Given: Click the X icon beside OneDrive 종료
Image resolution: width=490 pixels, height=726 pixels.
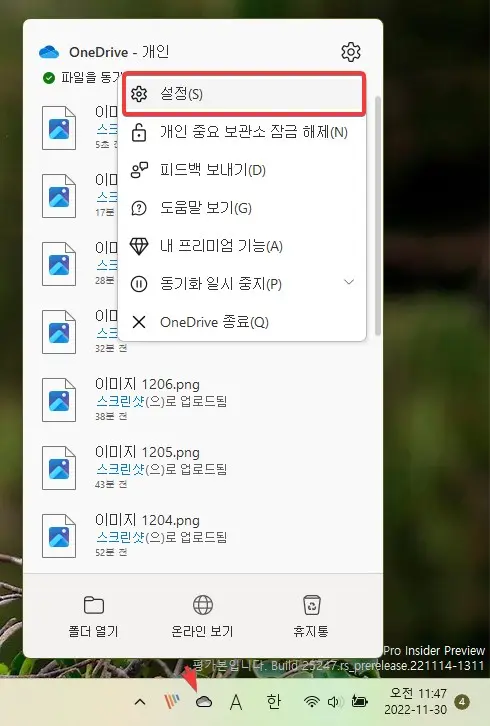Looking at the screenshot, I should tap(139, 322).
